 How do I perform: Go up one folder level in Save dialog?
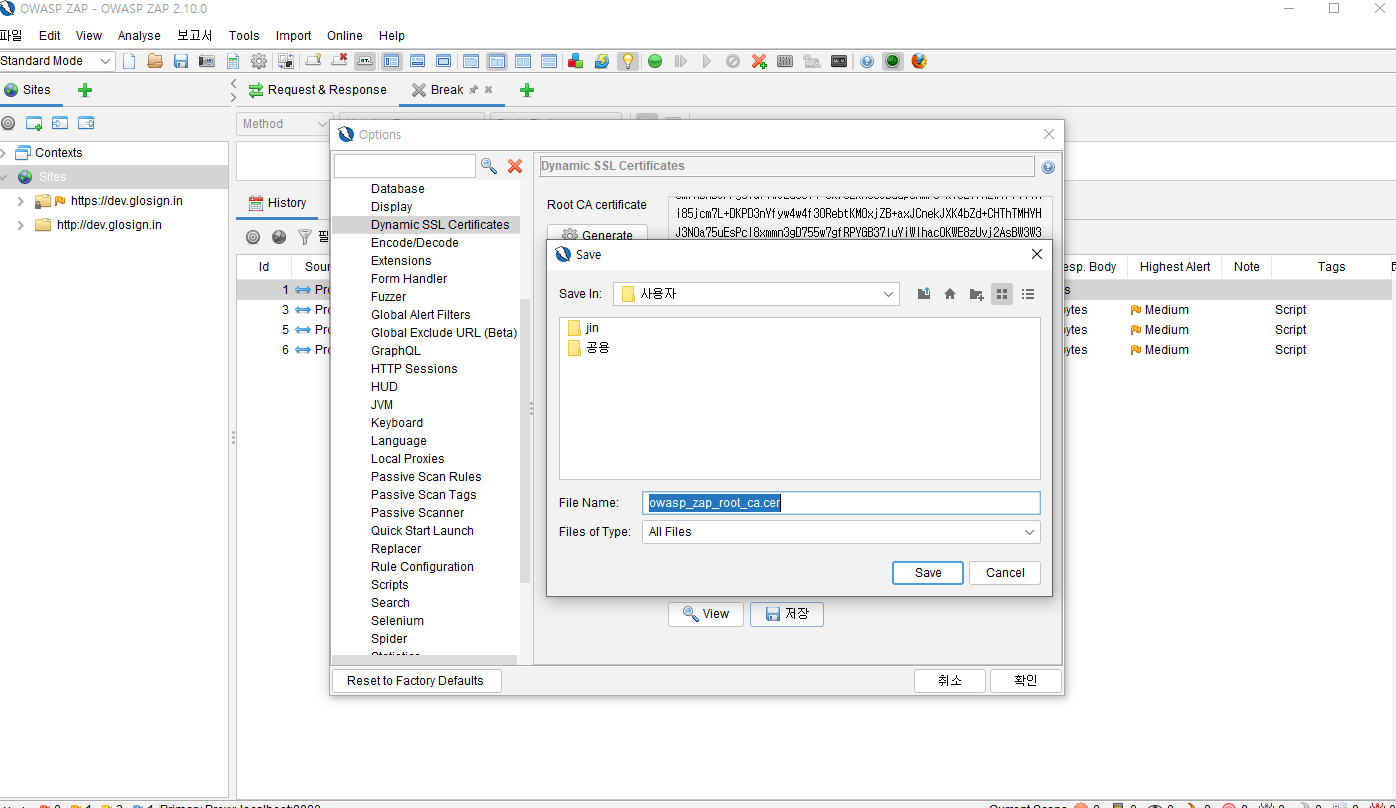tap(923, 294)
